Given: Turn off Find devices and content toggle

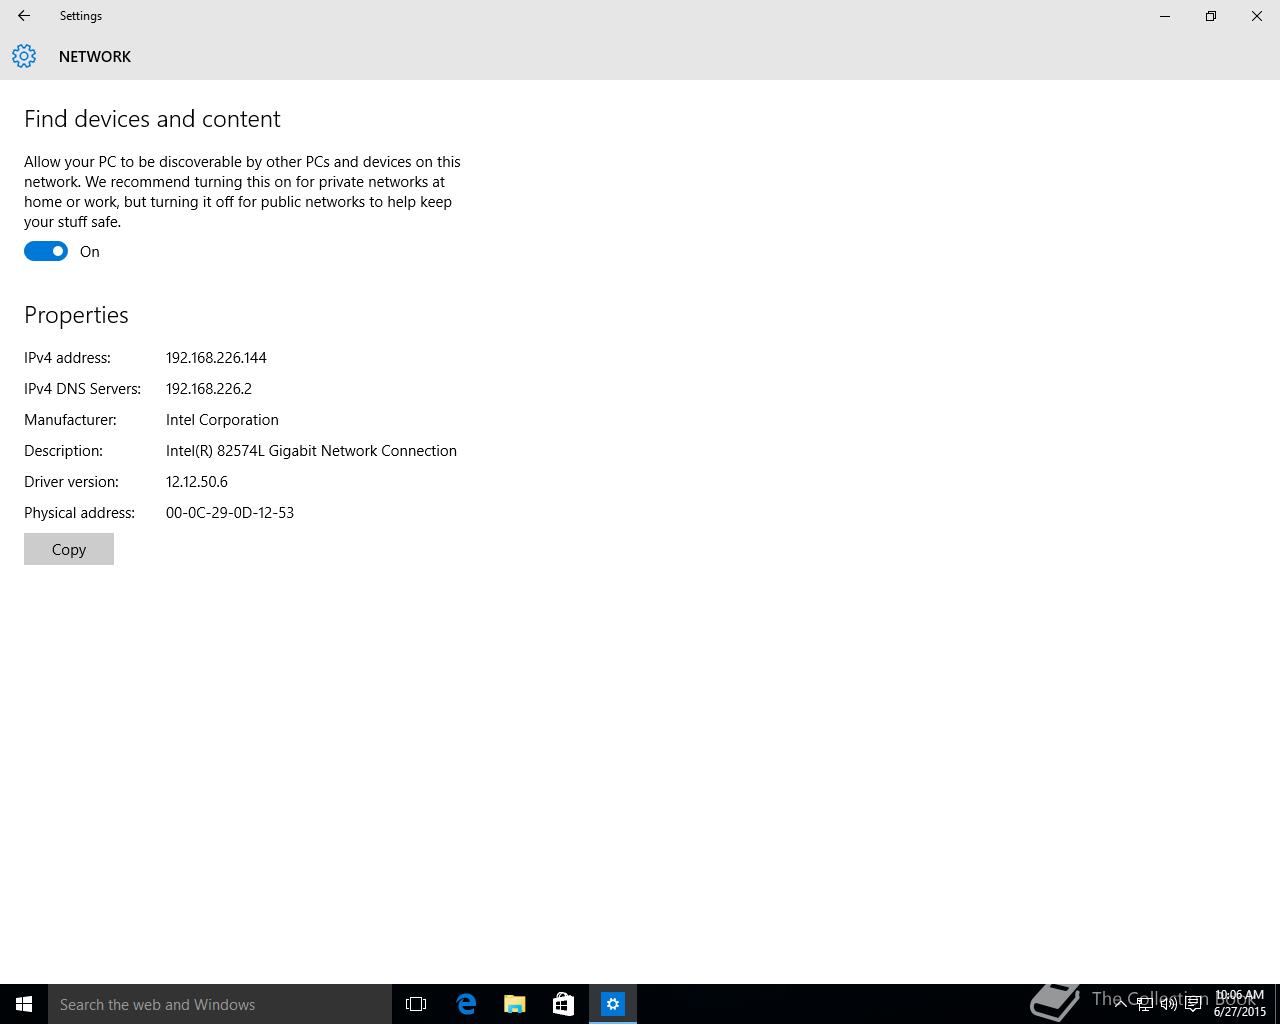Looking at the screenshot, I should [x=46, y=251].
